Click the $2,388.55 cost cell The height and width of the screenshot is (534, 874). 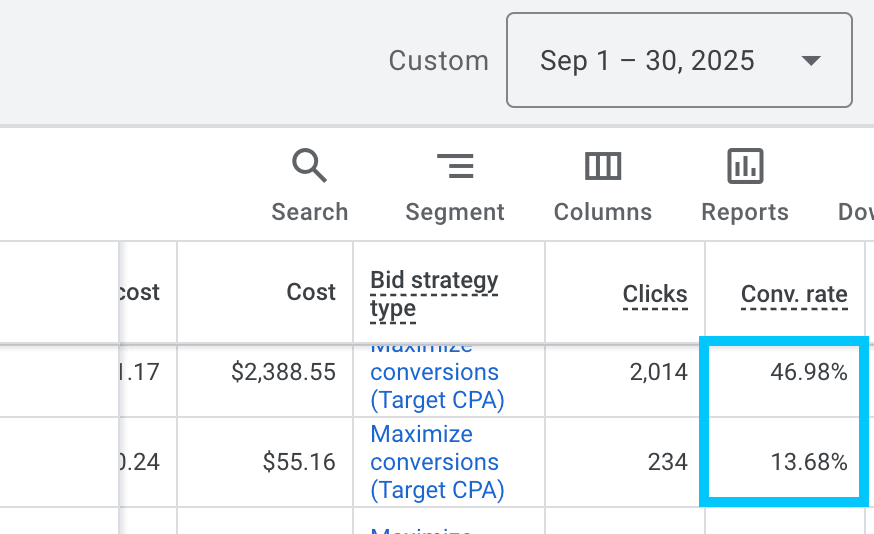pyautogui.click(x=283, y=373)
